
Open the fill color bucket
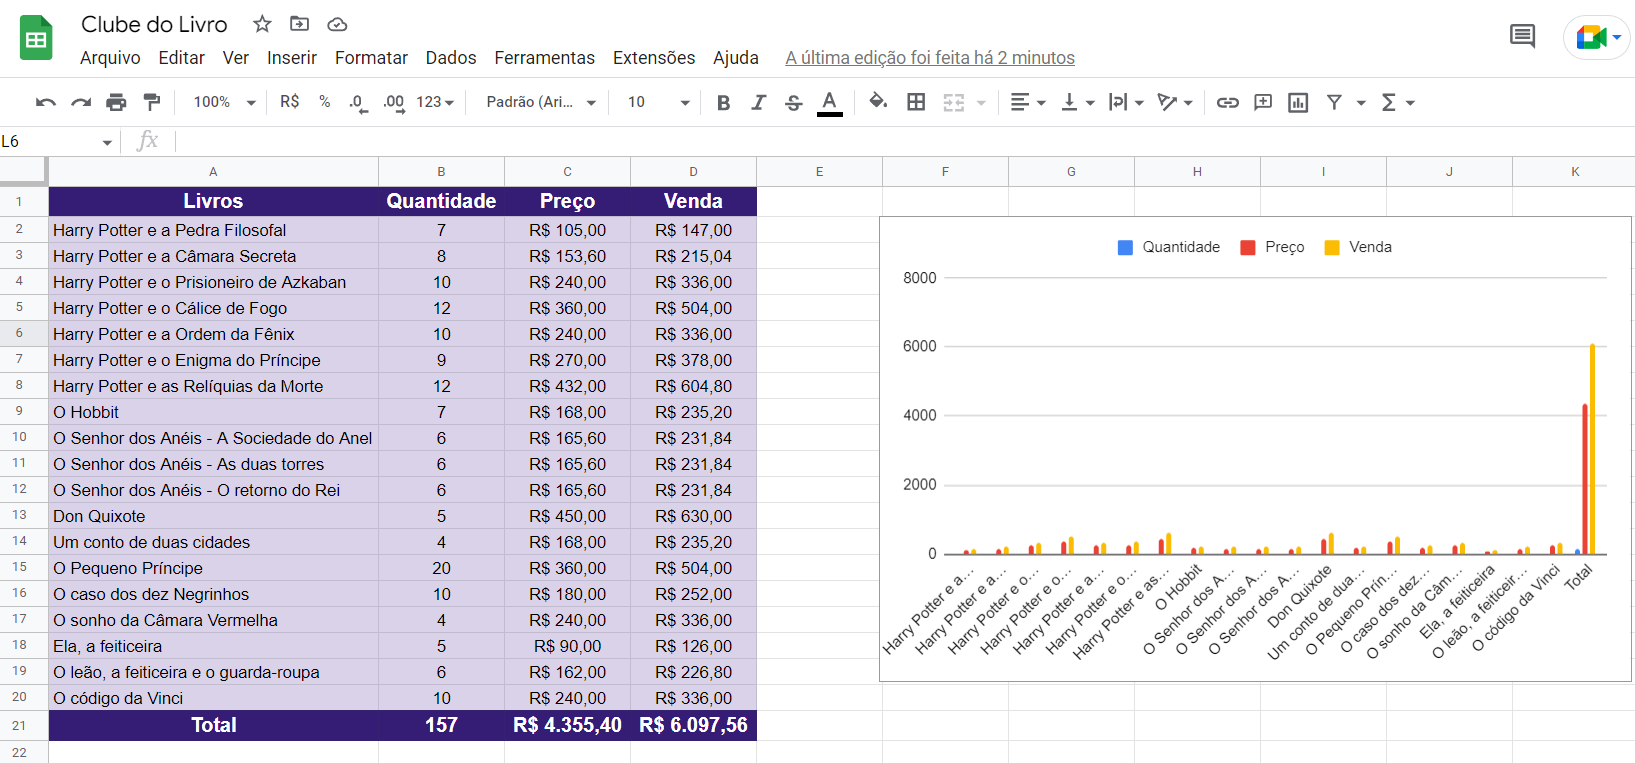tap(878, 101)
